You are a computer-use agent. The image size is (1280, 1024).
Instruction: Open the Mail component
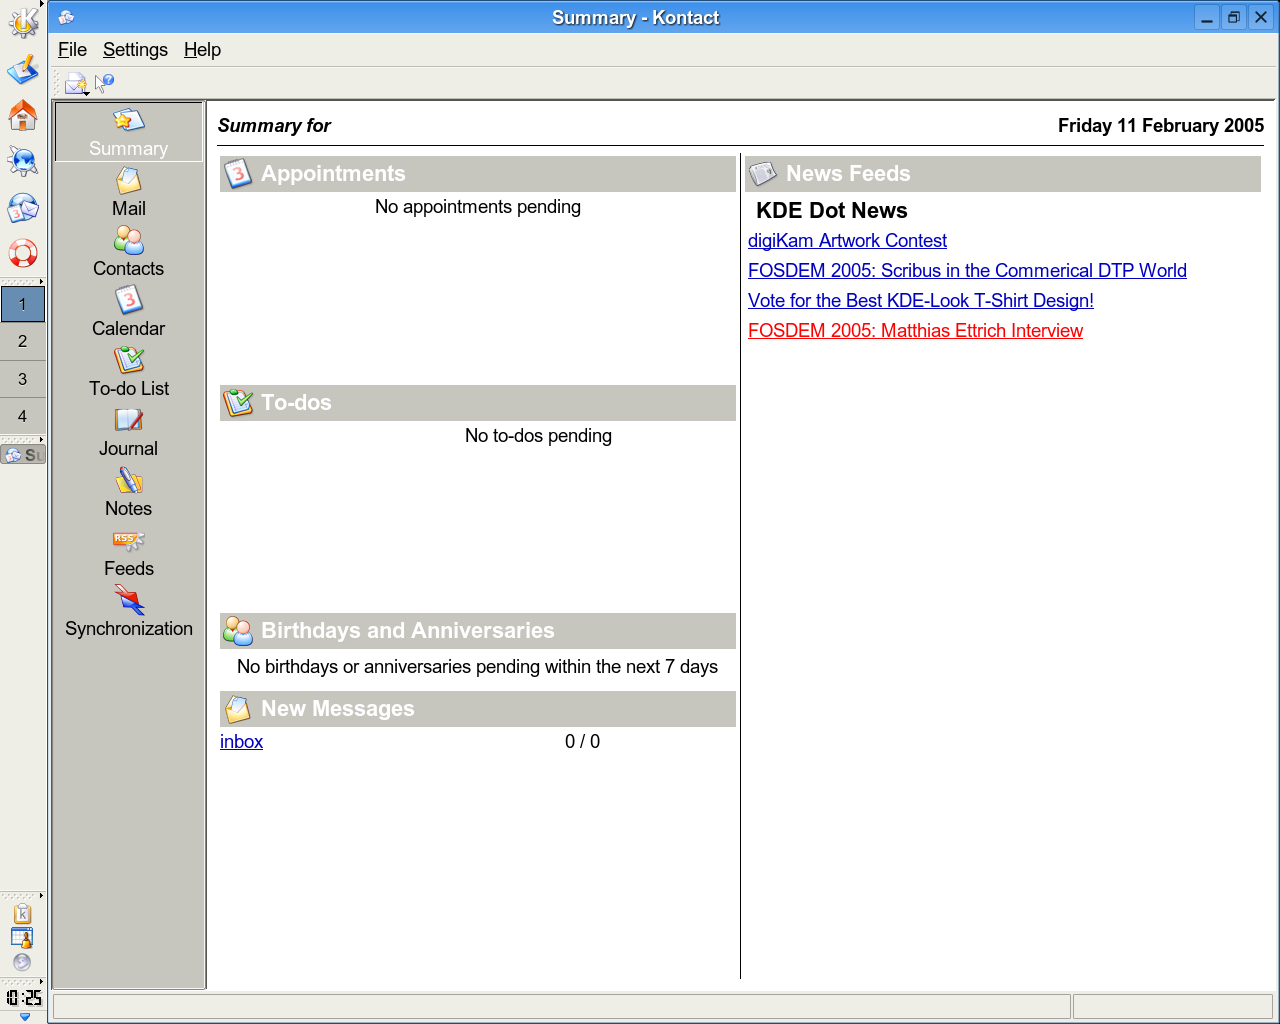point(129,192)
